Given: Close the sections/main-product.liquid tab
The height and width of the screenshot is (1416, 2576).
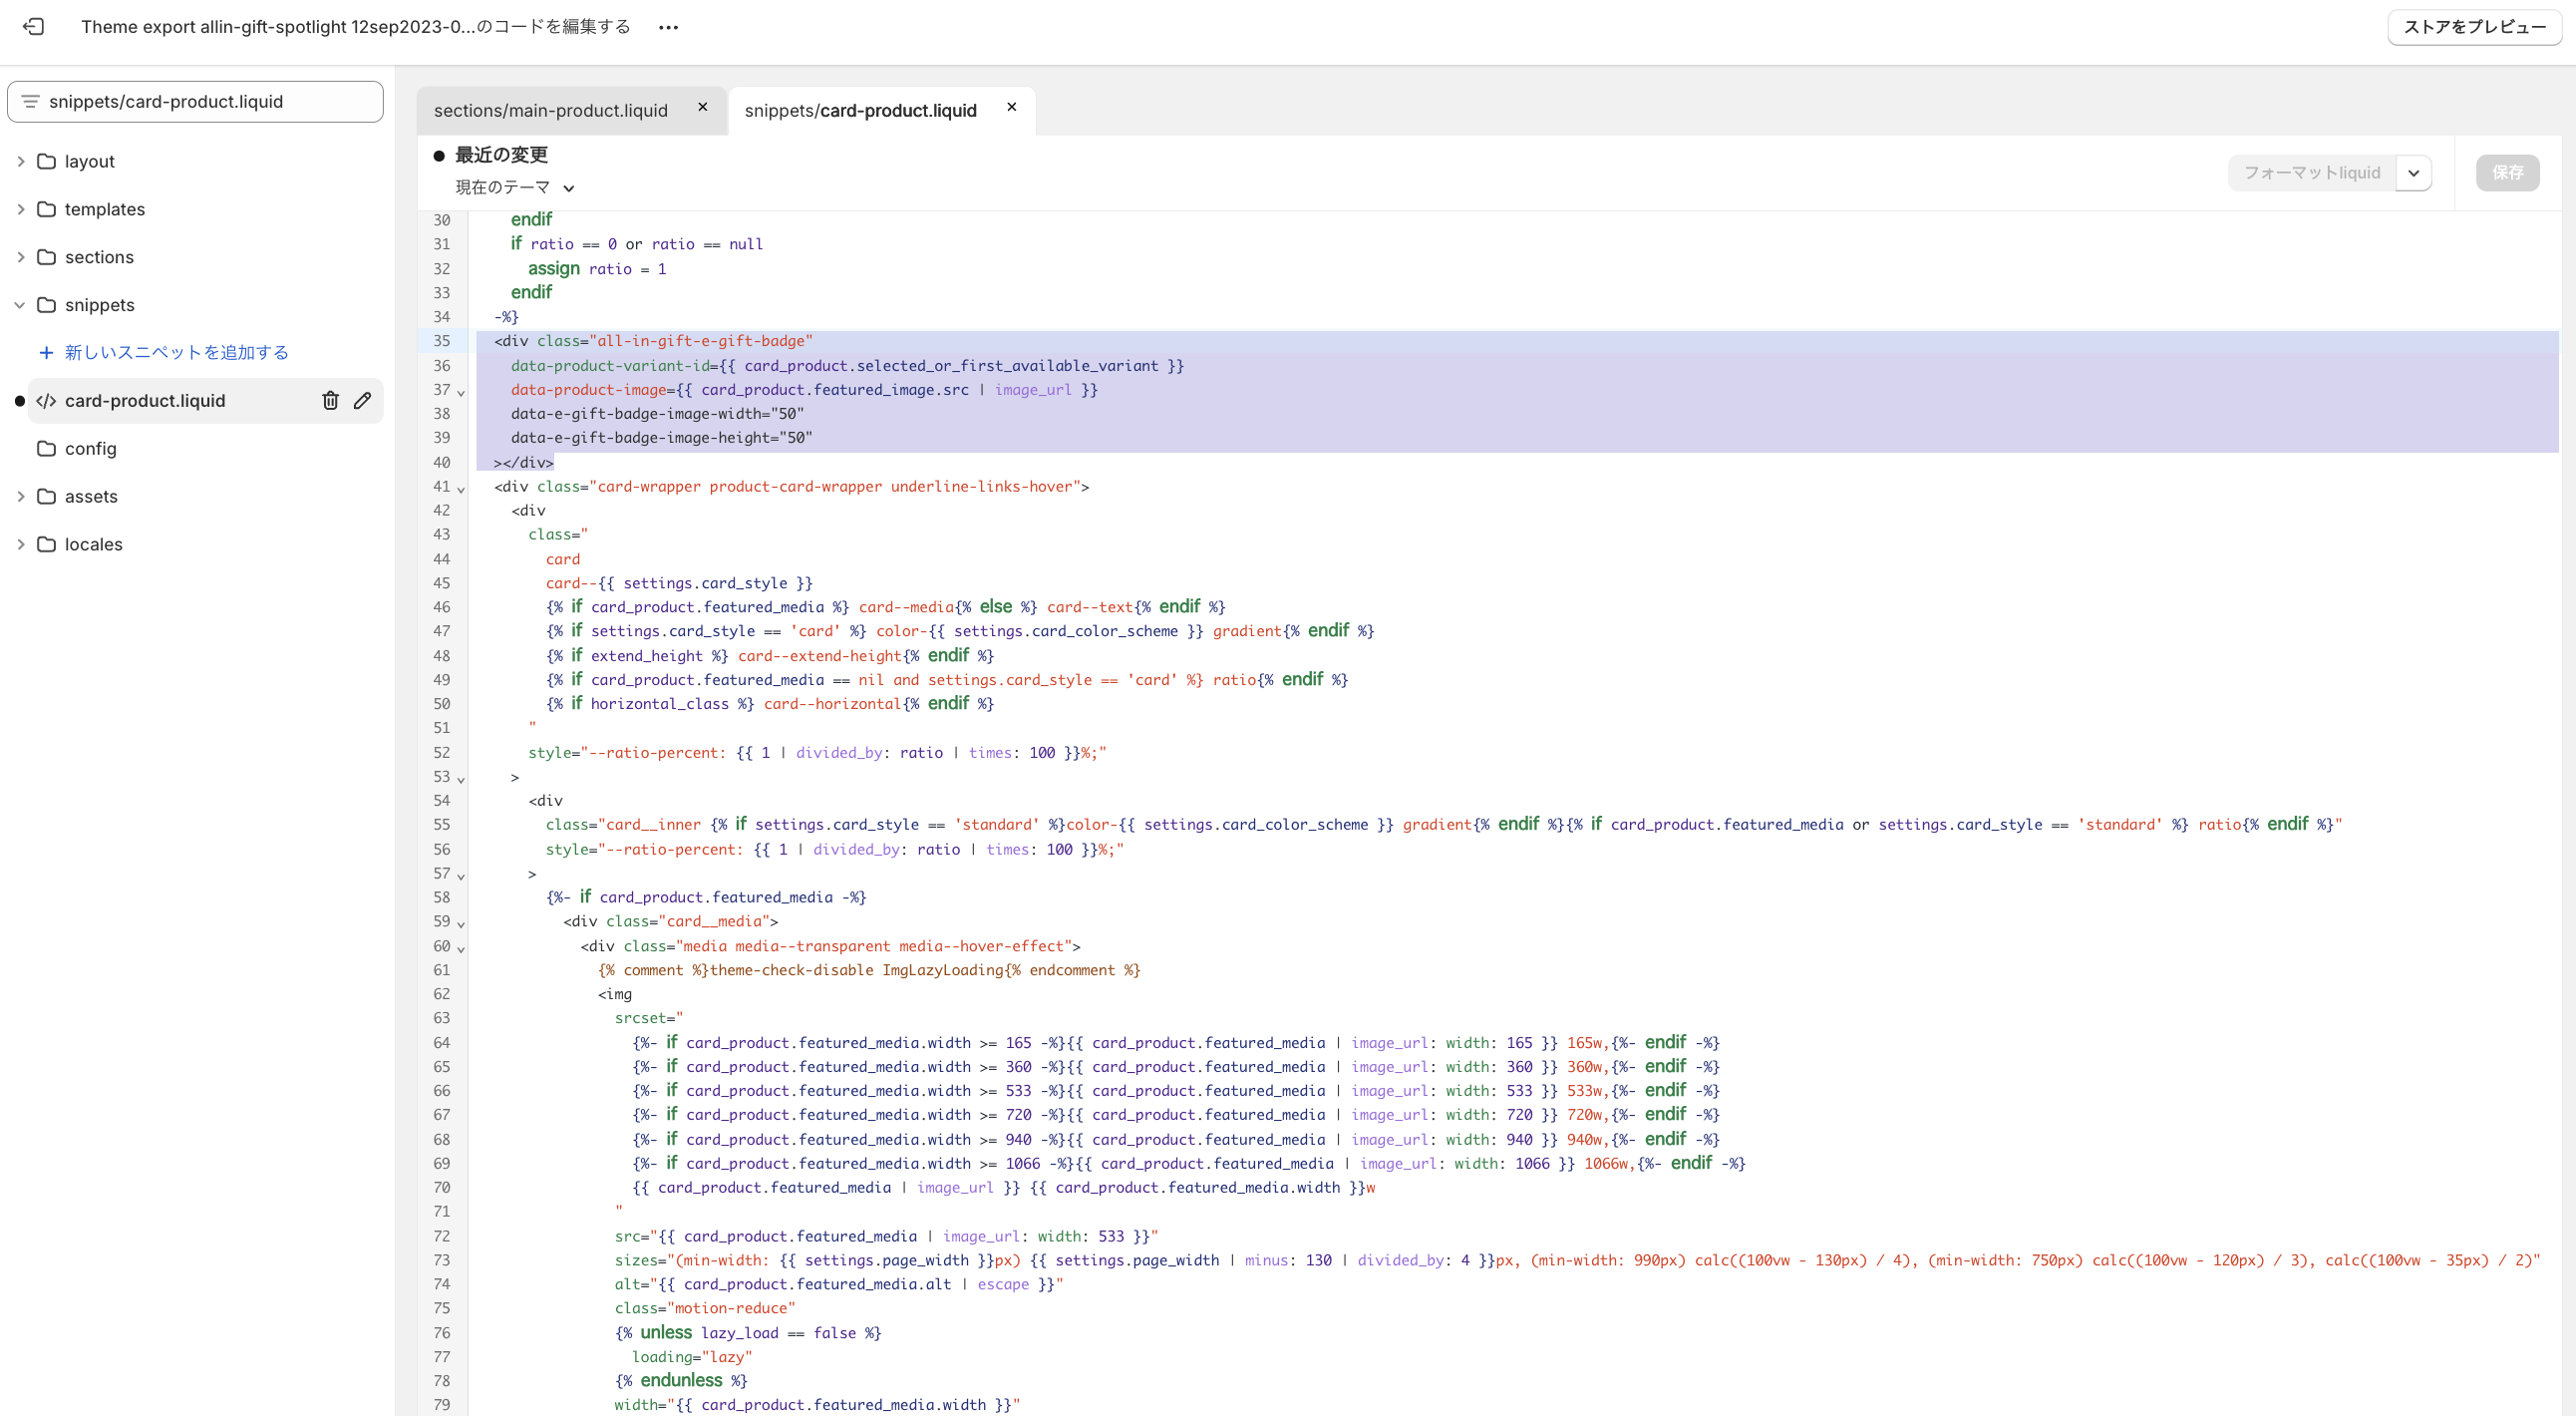Looking at the screenshot, I should point(702,108).
